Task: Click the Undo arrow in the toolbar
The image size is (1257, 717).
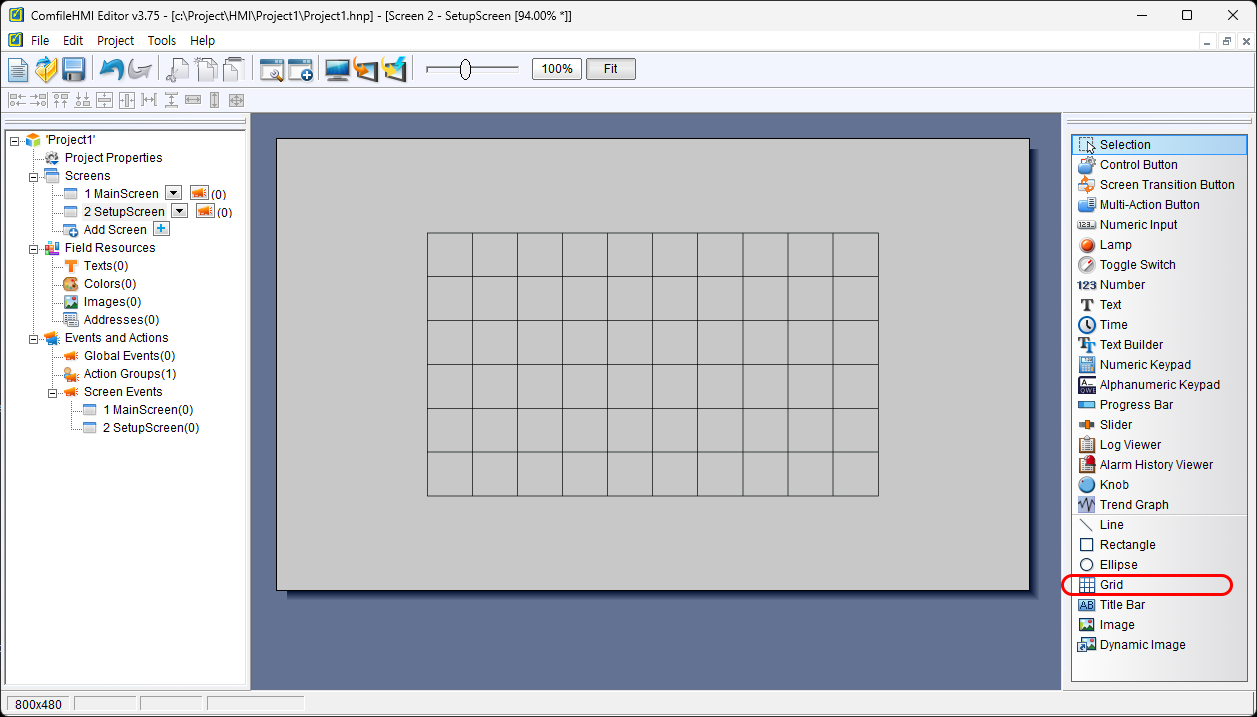Action: (x=111, y=69)
